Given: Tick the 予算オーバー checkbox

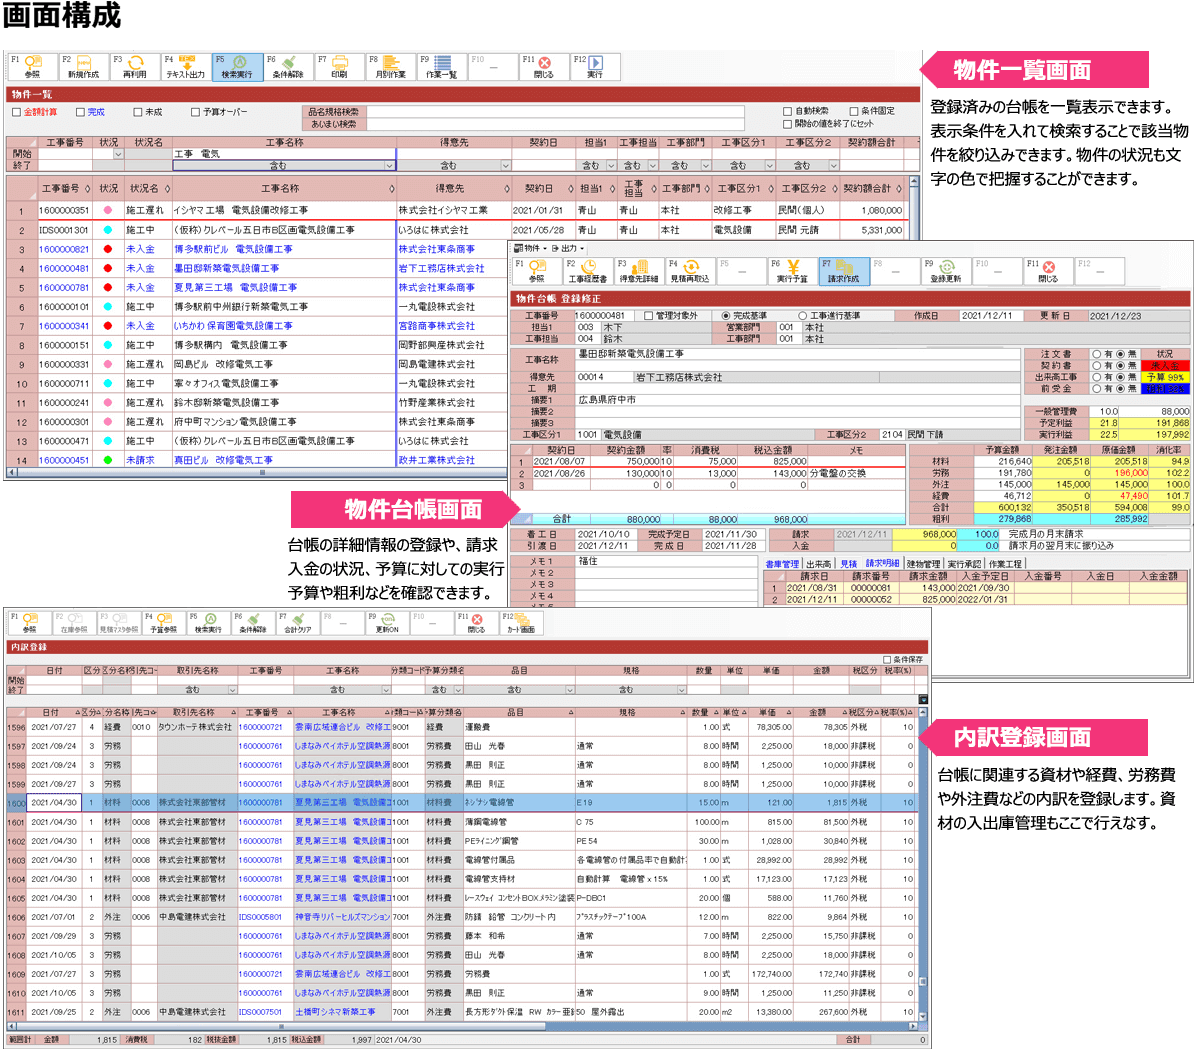Looking at the screenshot, I should 196,113.
